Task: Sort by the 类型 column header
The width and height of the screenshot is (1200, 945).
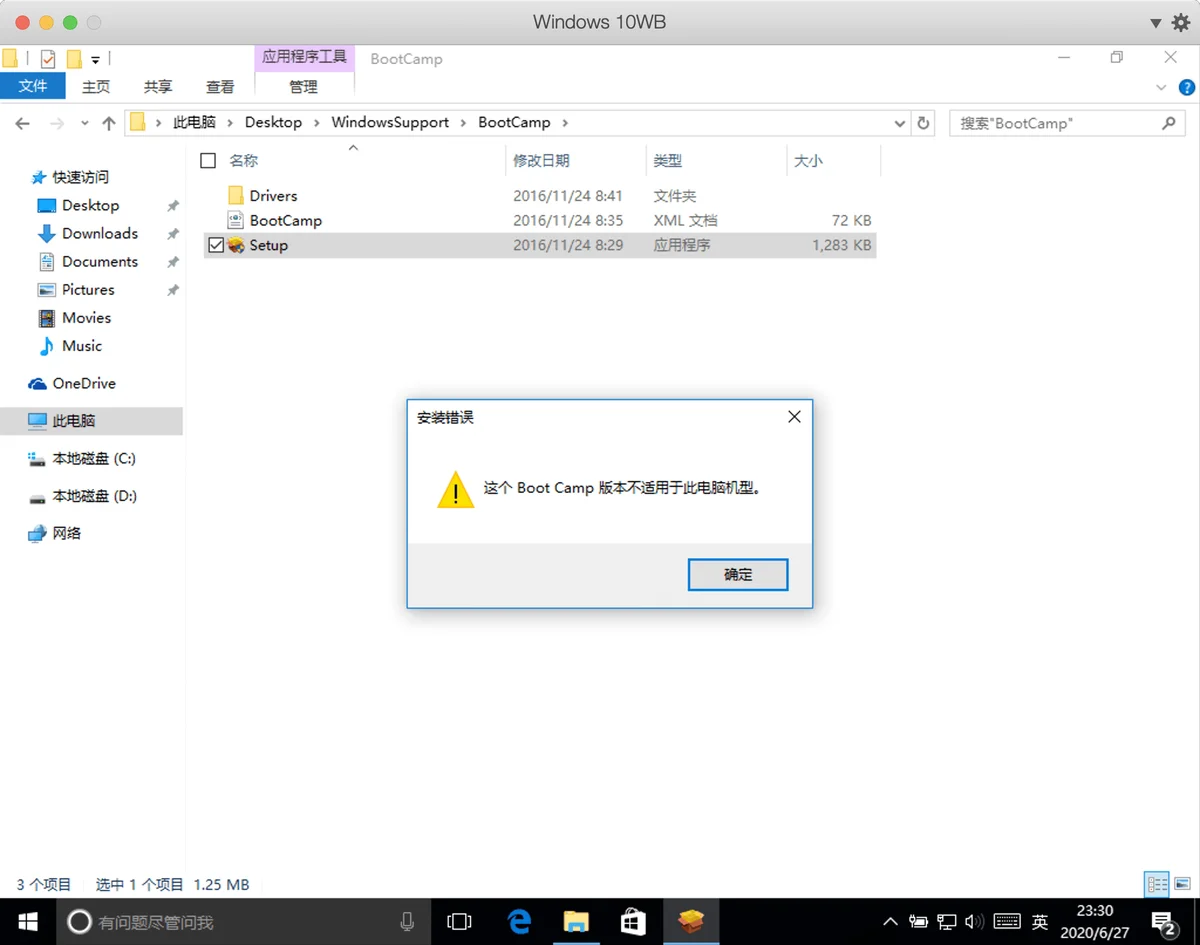Action: [x=668, y=160]
